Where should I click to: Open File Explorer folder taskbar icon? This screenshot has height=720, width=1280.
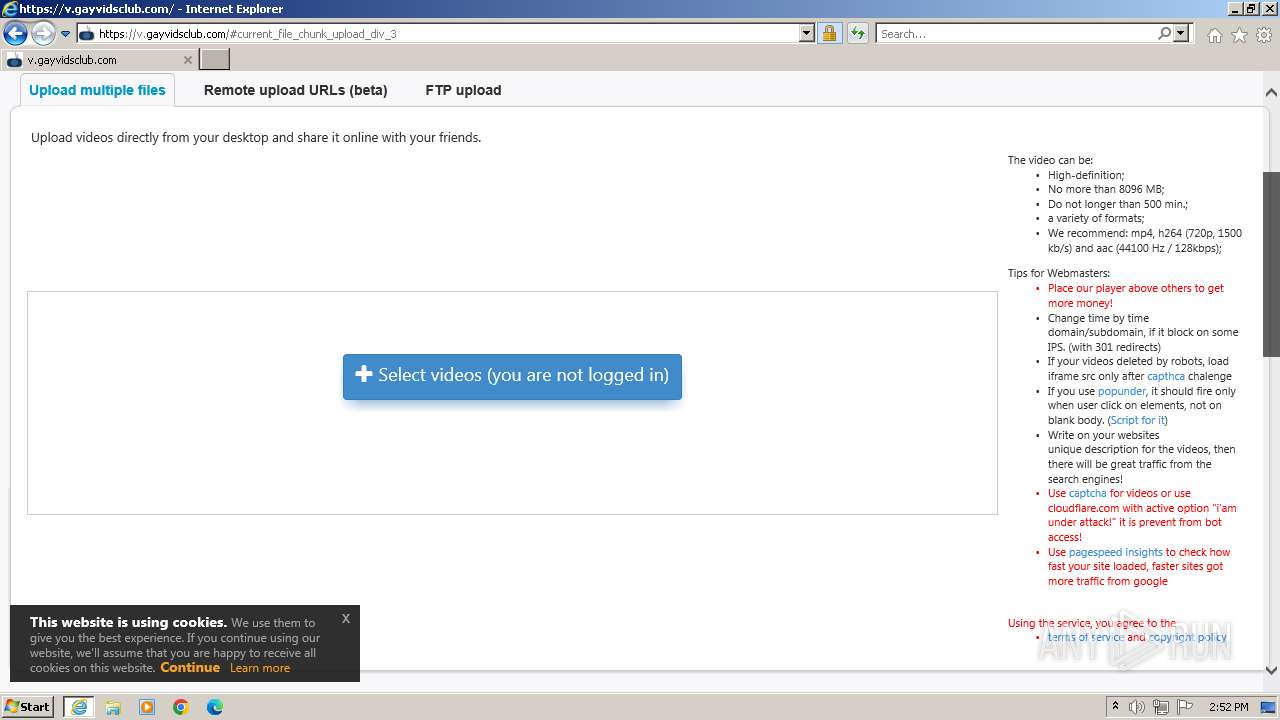(x=113, y=707)
